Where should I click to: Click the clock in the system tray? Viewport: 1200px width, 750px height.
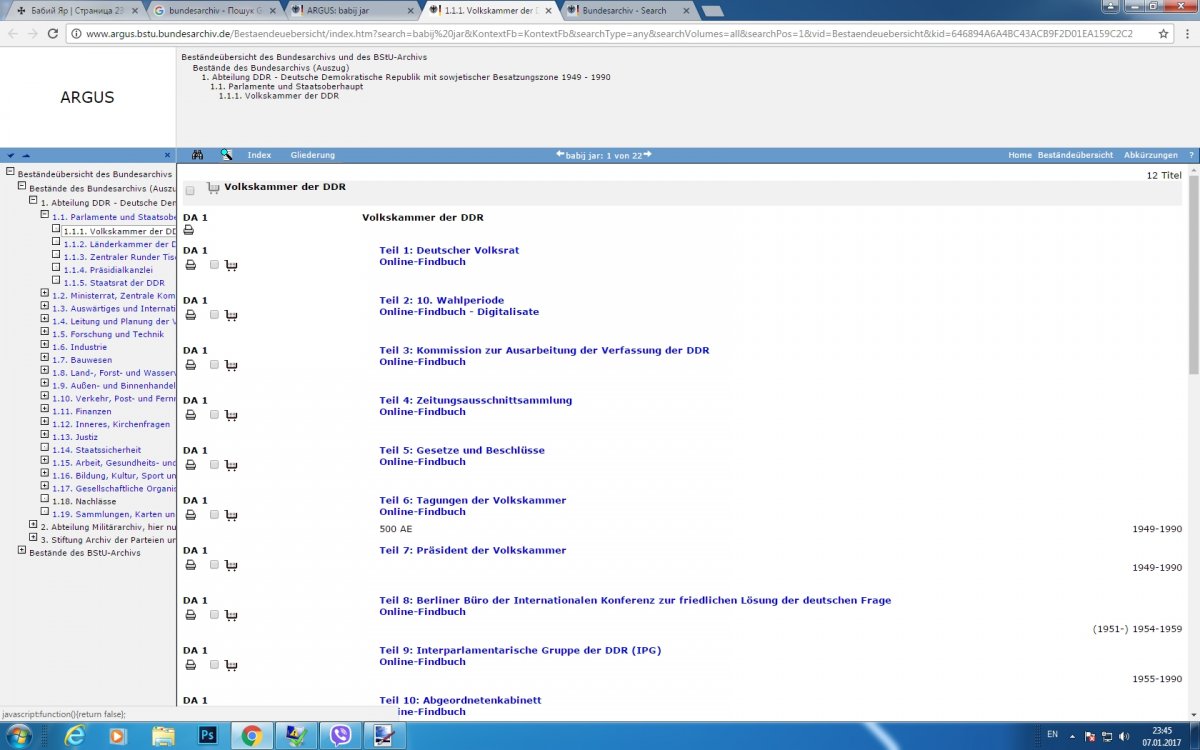pyautogui.click(x=1161, y=736)
